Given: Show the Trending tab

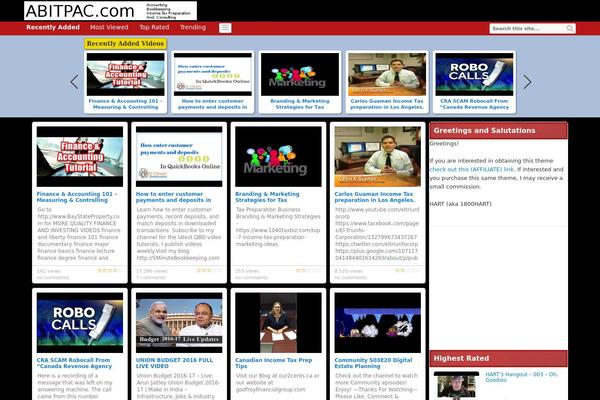Looking at the screenshot, I should (193, 28).
